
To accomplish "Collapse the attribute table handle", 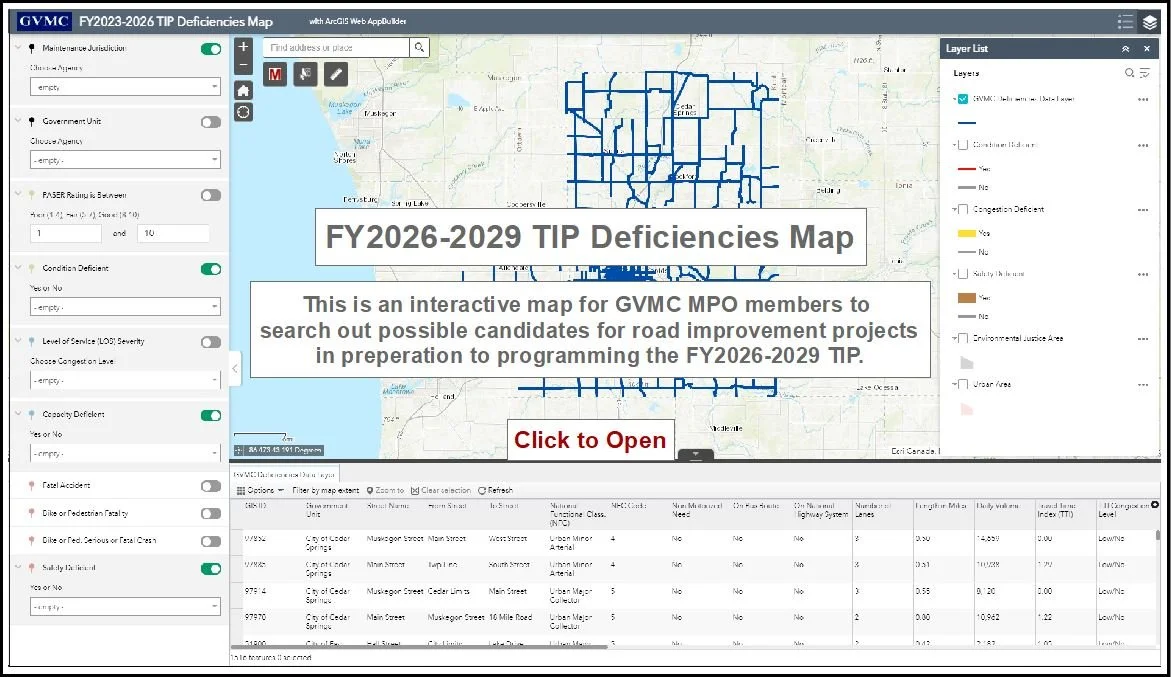I will (695, 454).
